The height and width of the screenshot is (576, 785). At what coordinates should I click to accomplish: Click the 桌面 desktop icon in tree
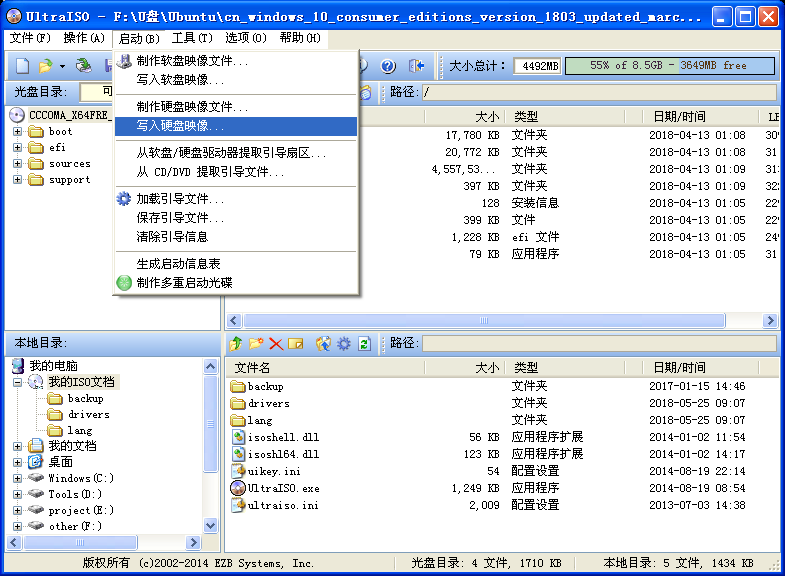[36, 461]
